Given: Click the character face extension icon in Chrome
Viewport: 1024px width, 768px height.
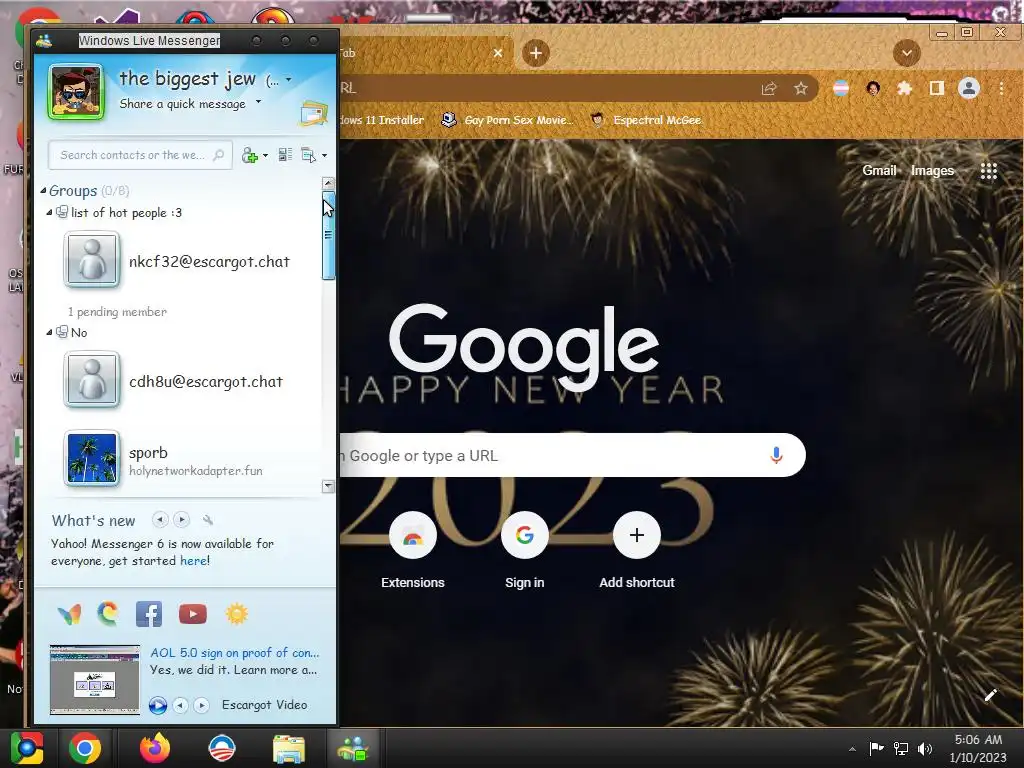Looking at the screenshot, I should click(873, 88).
